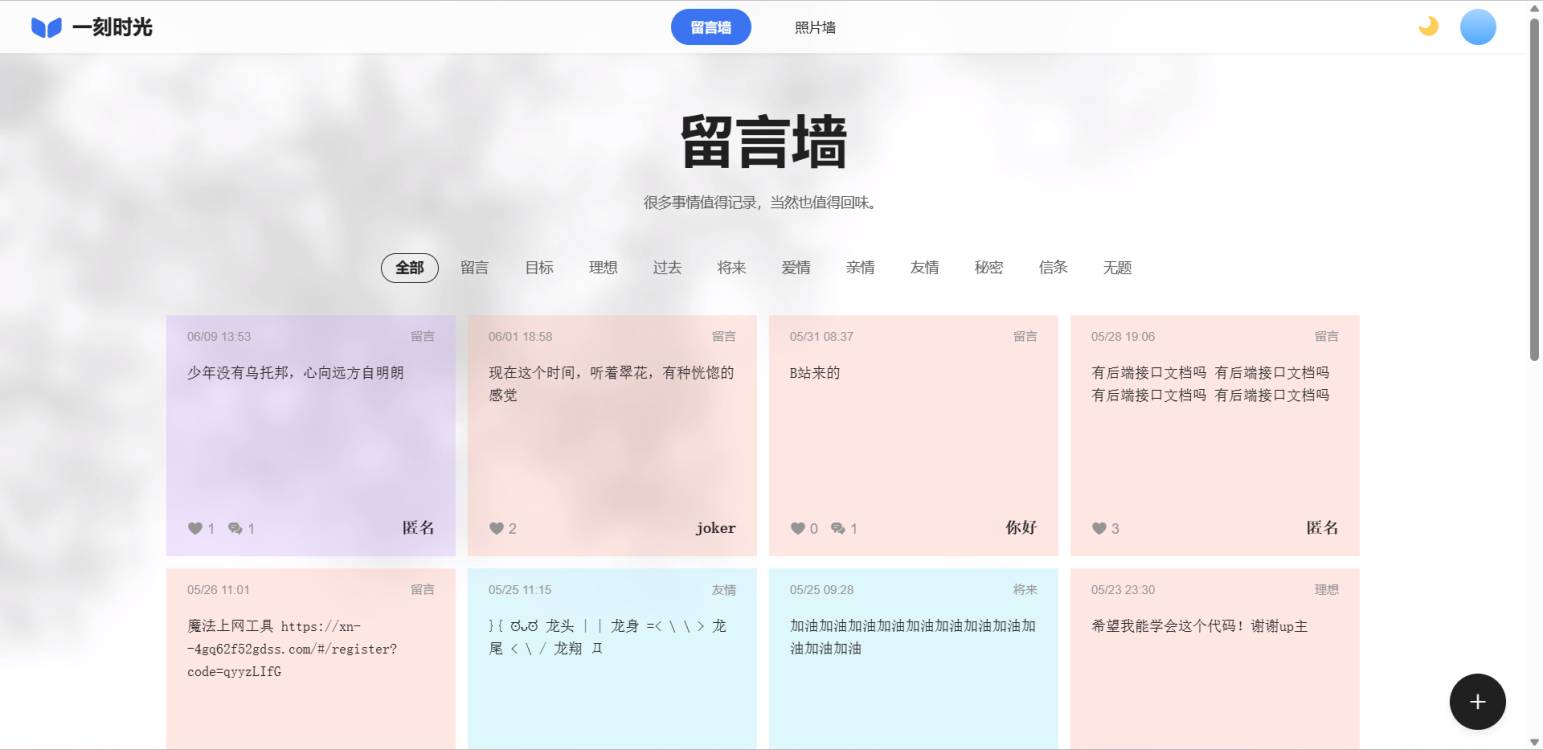Filter messages by 无题 category
Viewport: 1543px width, 750px height.
(1117, 268)
